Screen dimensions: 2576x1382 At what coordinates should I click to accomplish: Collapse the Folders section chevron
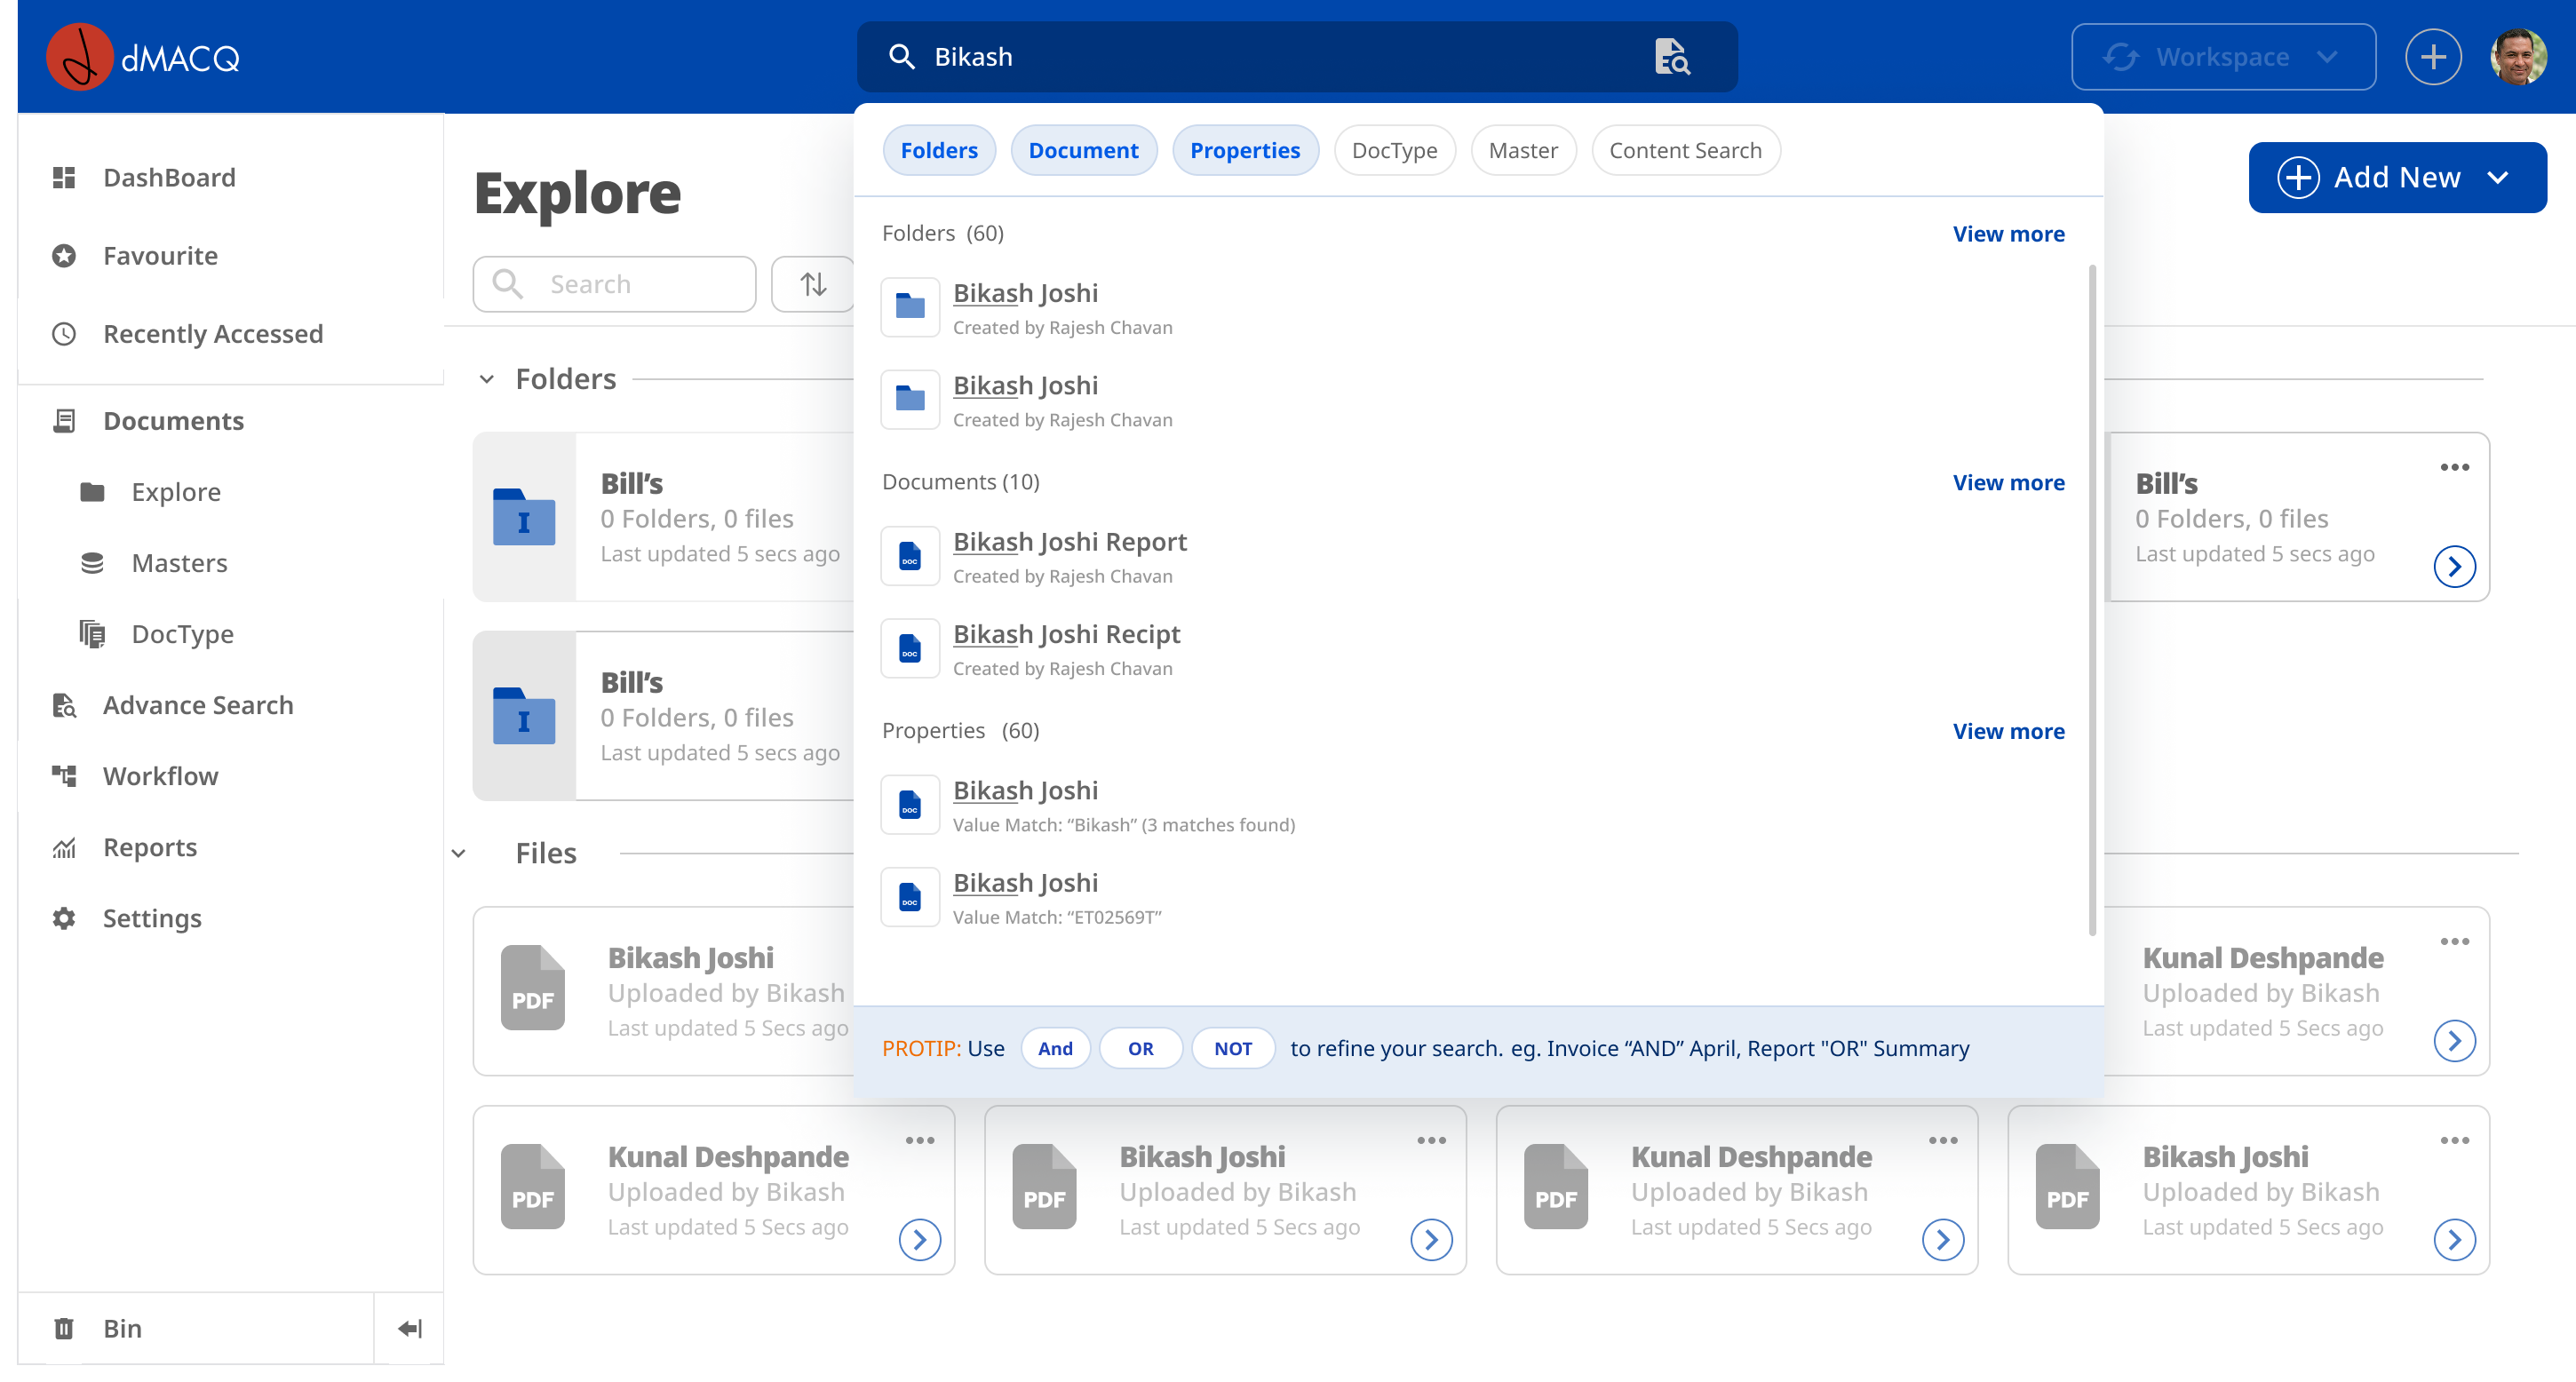coord(486,379)
